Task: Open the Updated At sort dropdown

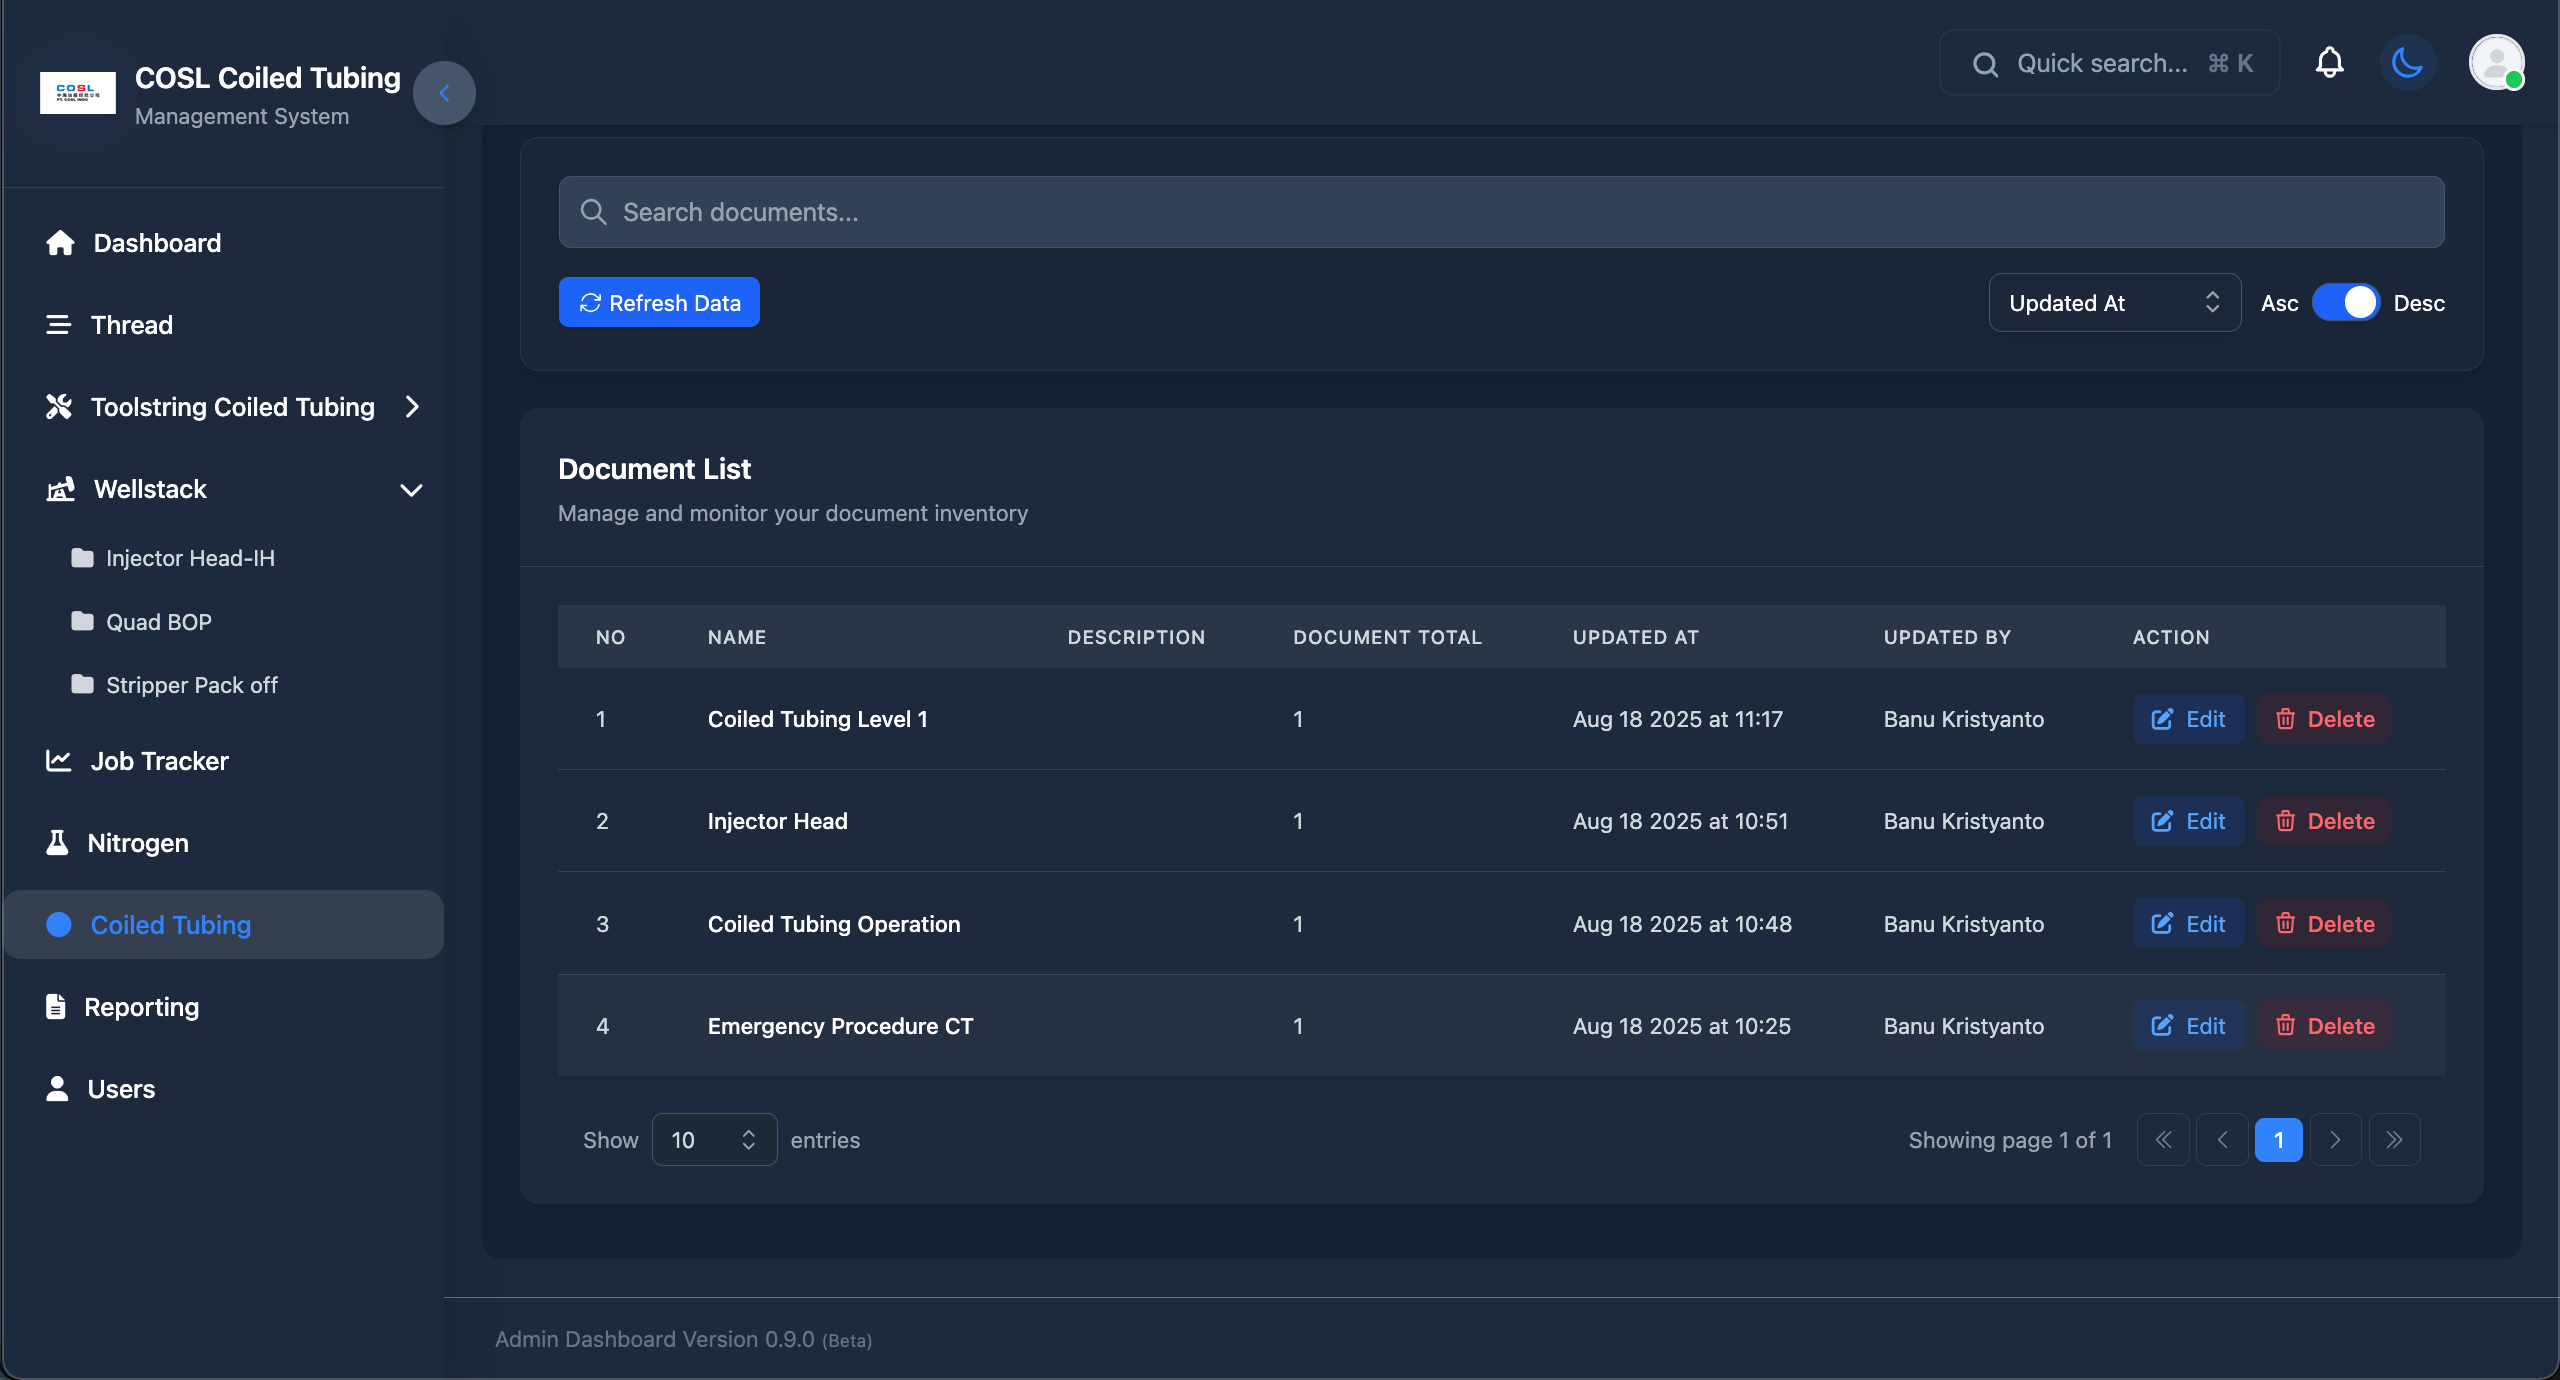Action: 2114,303
